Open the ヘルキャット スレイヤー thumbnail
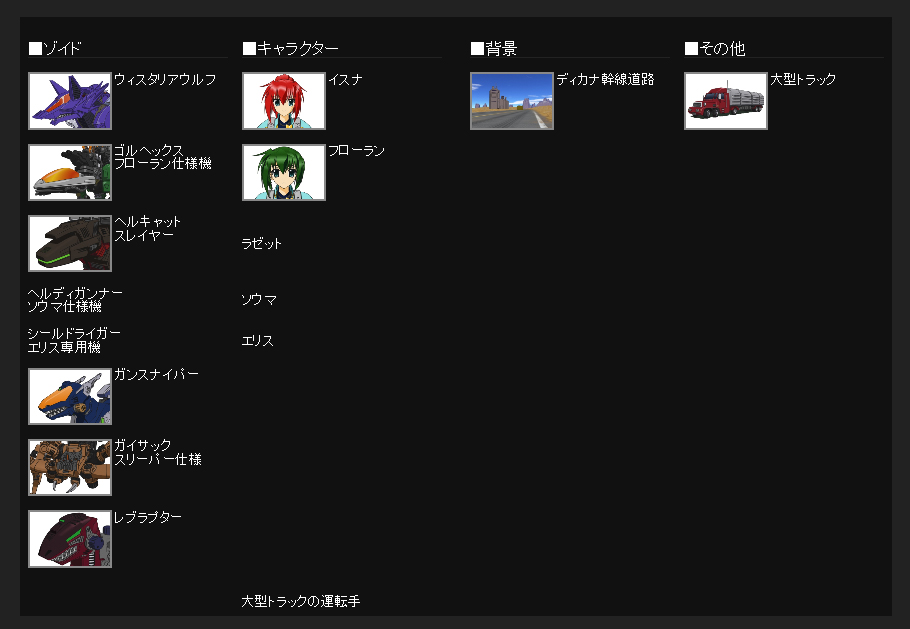The image size is (910, 629). point(70,244)
